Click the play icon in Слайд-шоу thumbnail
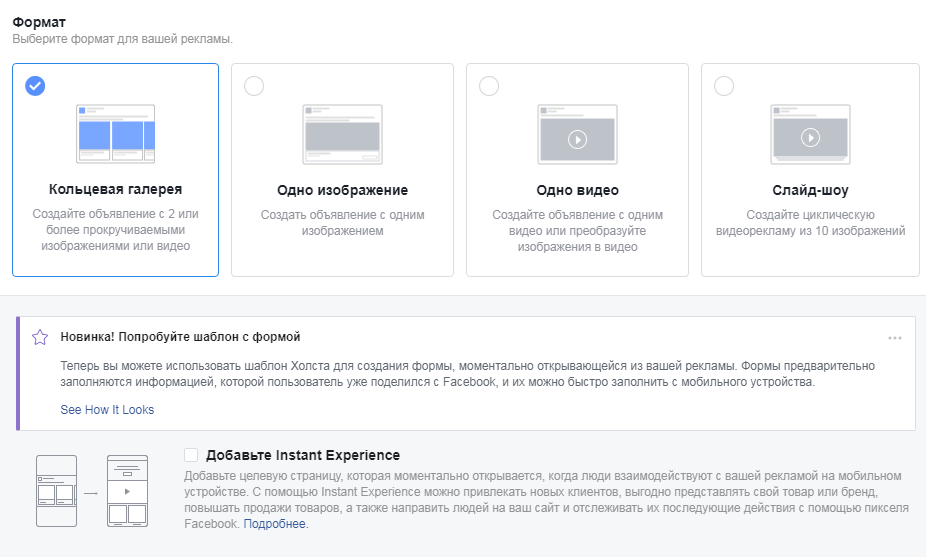Screen dimensions: 926x557 point(810,138)
